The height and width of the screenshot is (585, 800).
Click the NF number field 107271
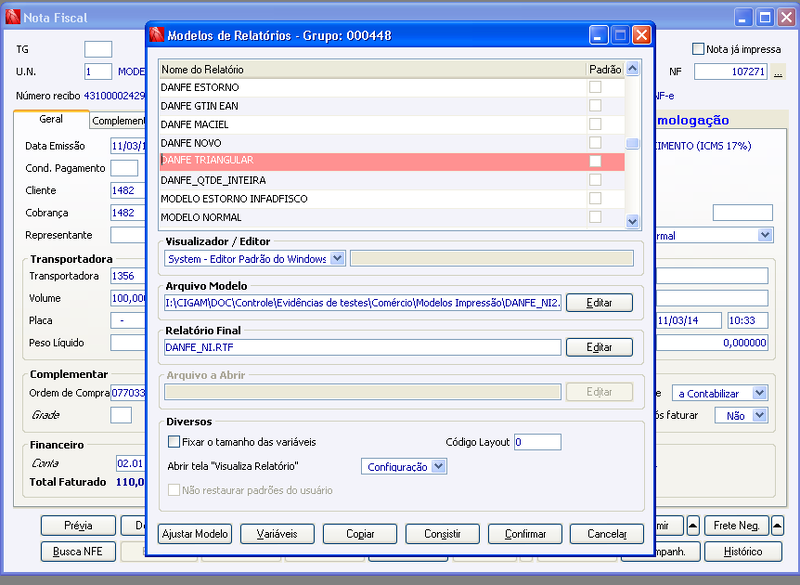(x=730, y=72)
